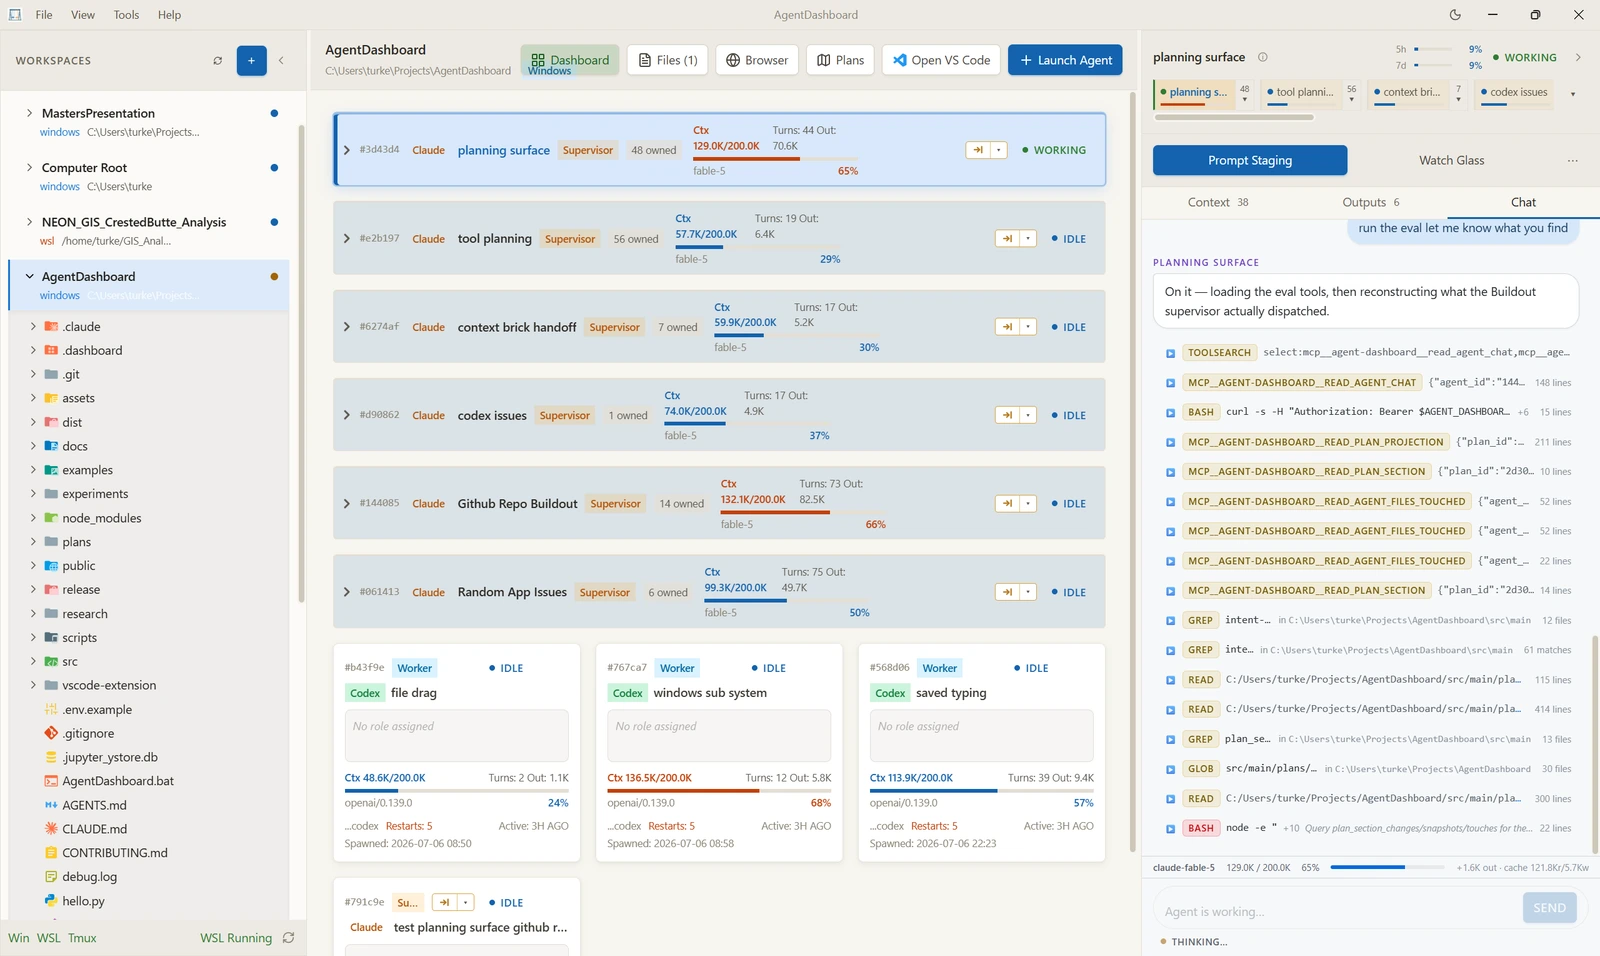Image resolution: width=1600 pixels, height=956 pixels.
Task: Open the info icon beside planning surface
Action: (x=1262, y=57)
